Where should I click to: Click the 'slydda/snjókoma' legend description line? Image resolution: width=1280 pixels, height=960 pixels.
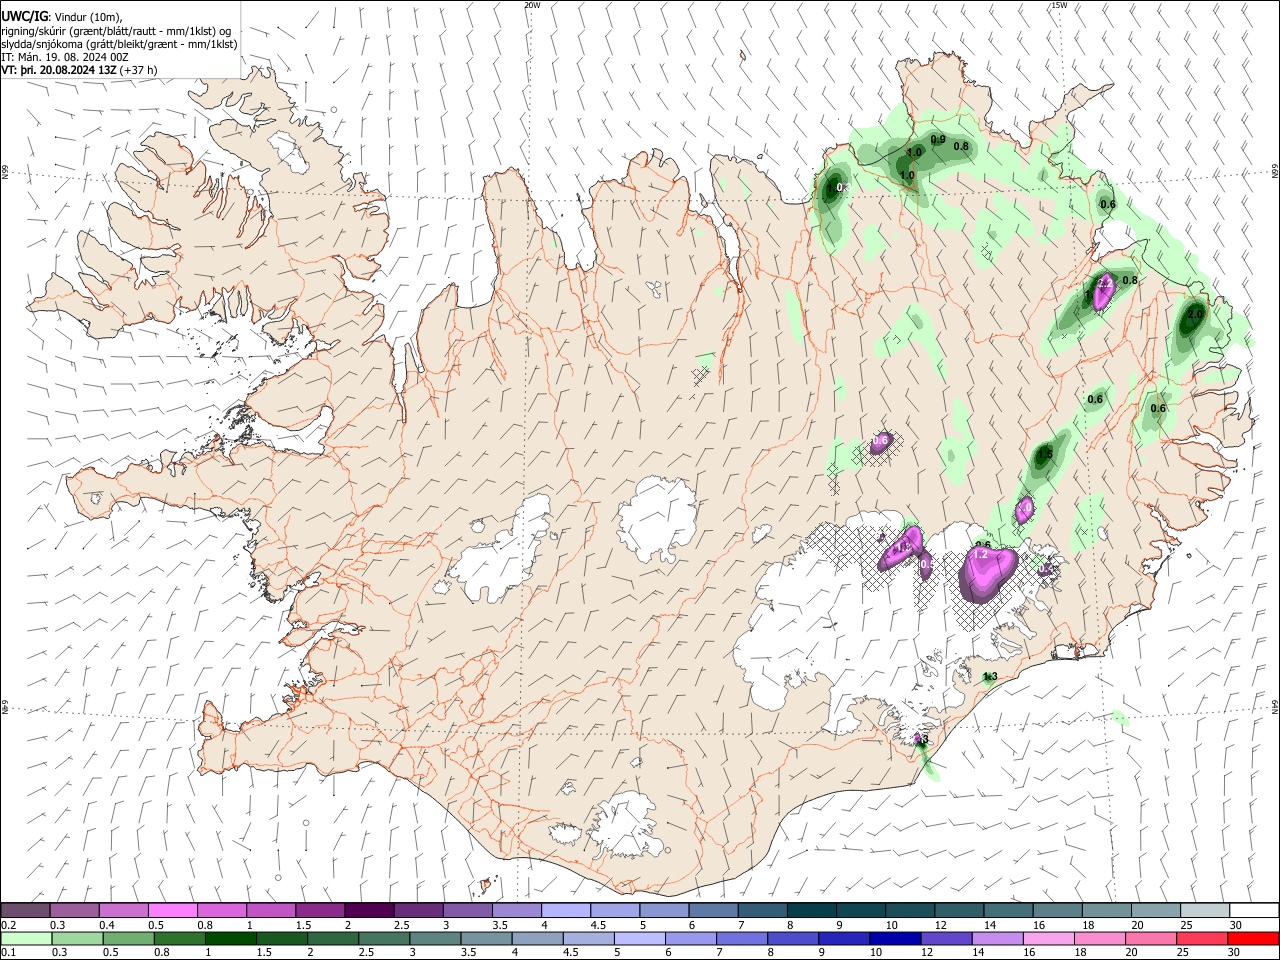[119, 44]
